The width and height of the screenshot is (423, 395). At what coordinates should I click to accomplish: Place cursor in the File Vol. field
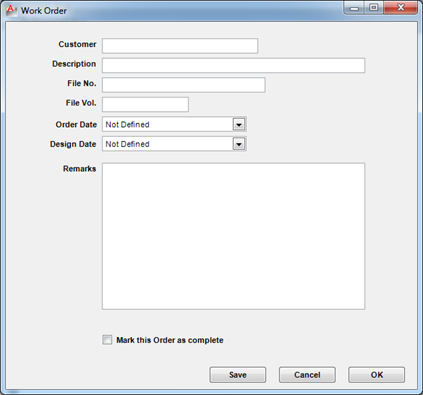[x=145, y=104]
